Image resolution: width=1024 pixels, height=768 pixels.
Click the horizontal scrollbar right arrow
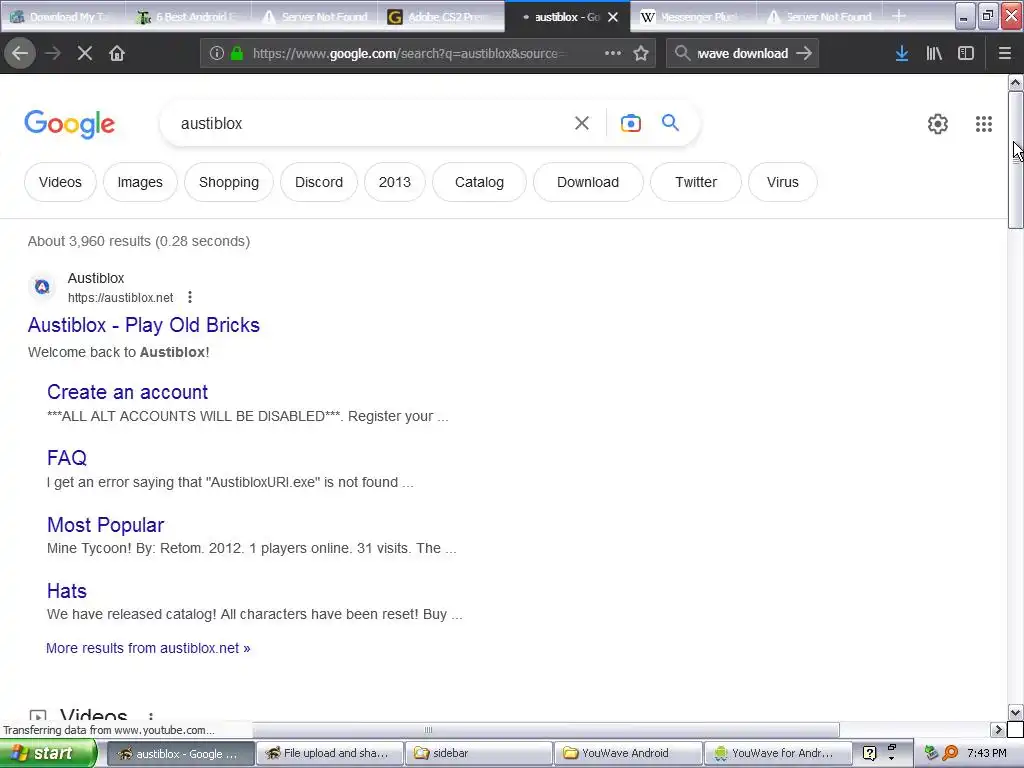point(998,729)
